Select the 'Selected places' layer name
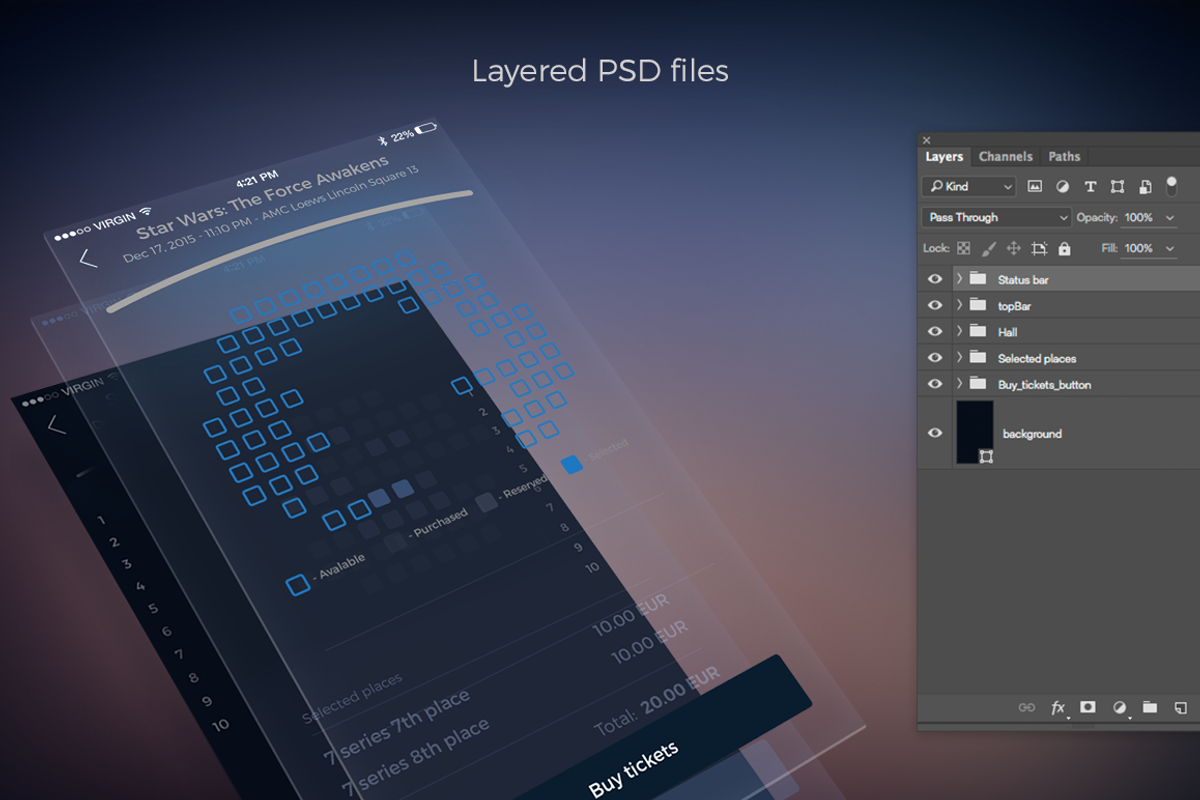 1037,358
